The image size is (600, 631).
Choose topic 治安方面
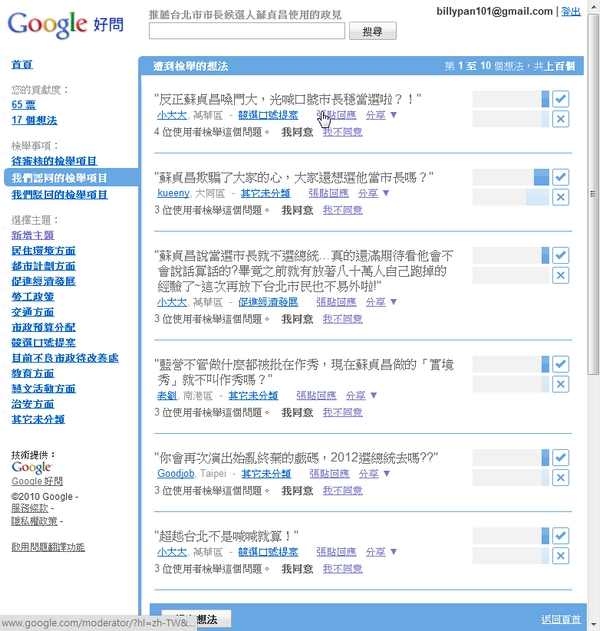[x=33, y=404]
